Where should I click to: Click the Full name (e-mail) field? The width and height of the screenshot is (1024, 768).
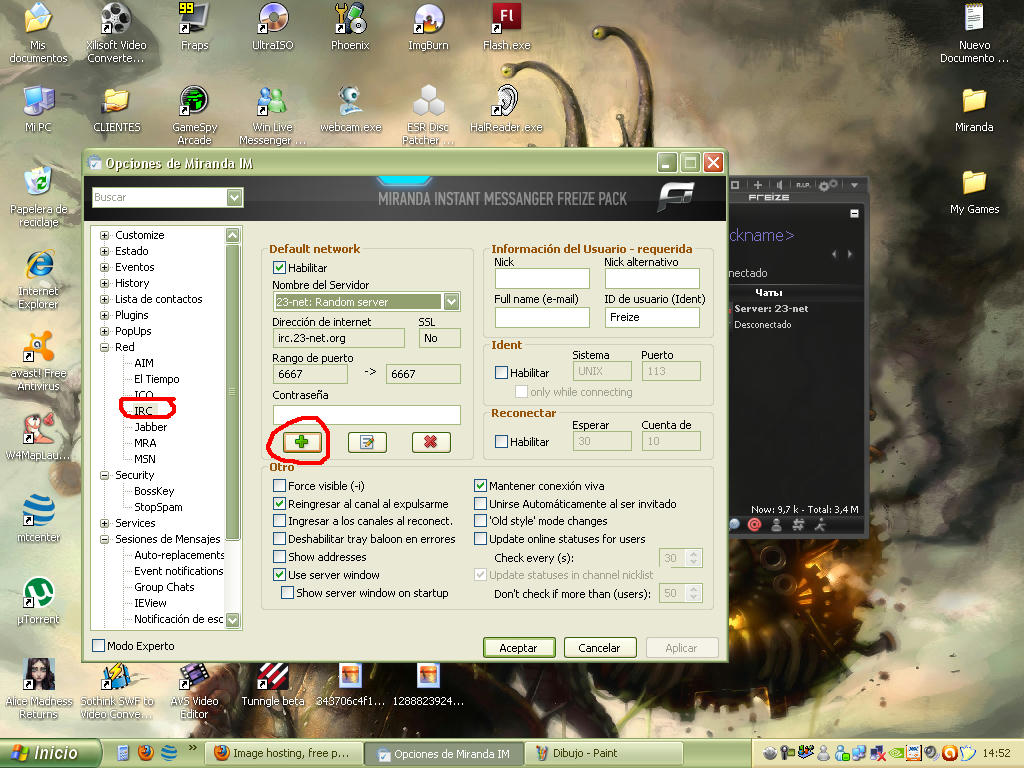(542, 317)
